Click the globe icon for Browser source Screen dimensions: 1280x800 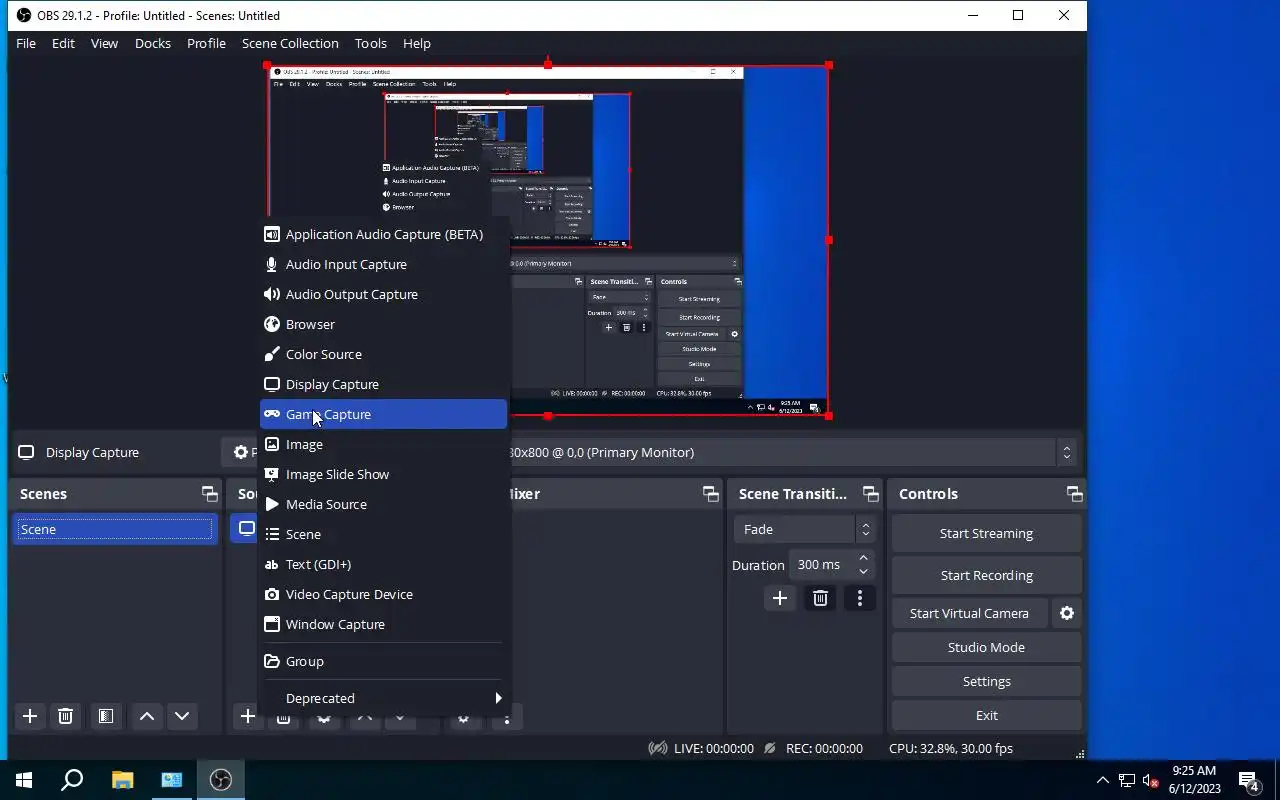[271, 324]
